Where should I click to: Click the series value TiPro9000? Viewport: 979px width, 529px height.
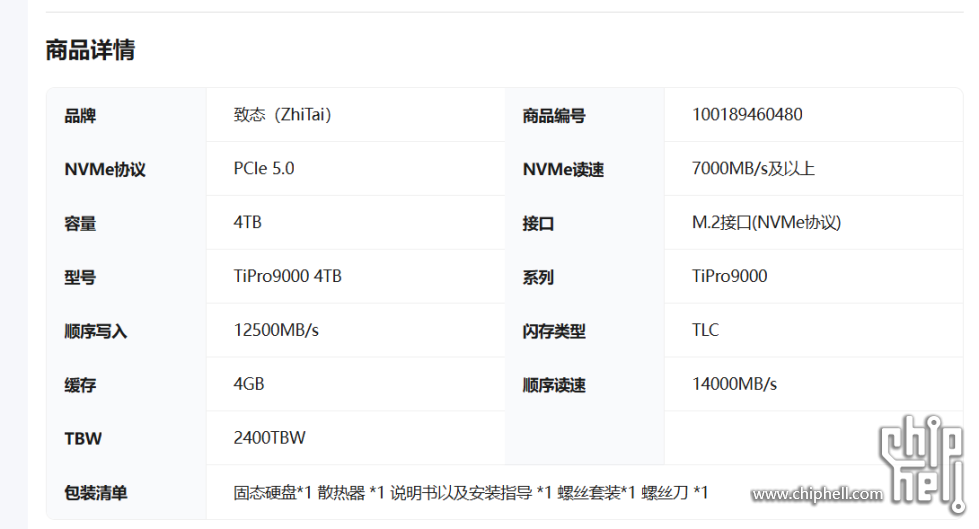click(x=729, y=276)
